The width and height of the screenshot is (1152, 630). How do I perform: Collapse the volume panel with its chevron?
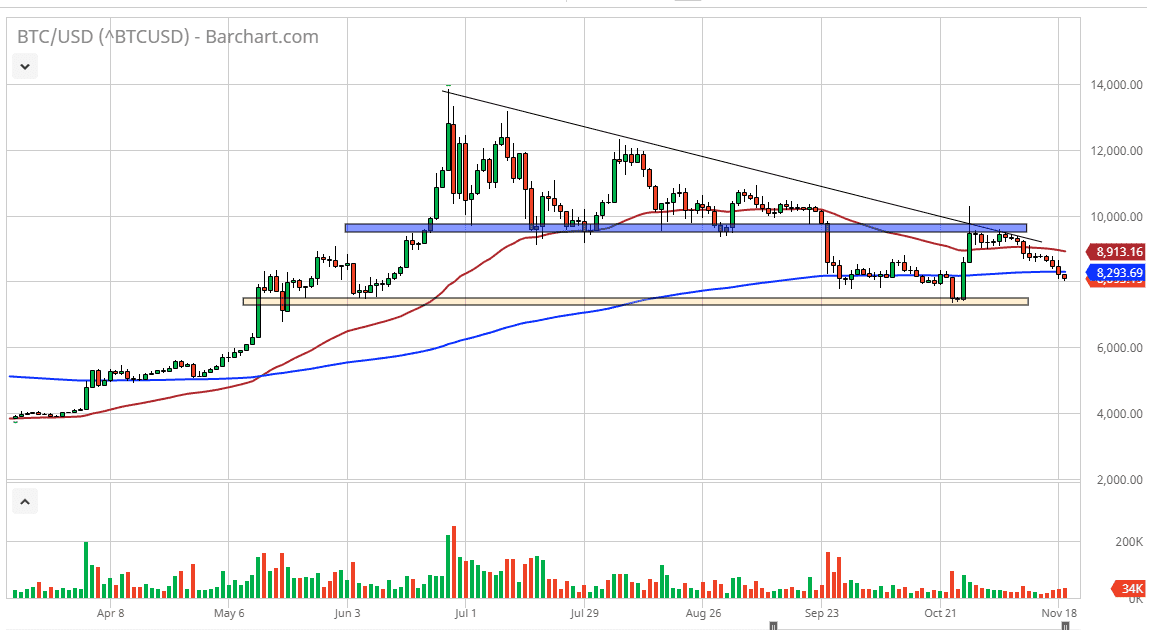(x=24, y=500)
